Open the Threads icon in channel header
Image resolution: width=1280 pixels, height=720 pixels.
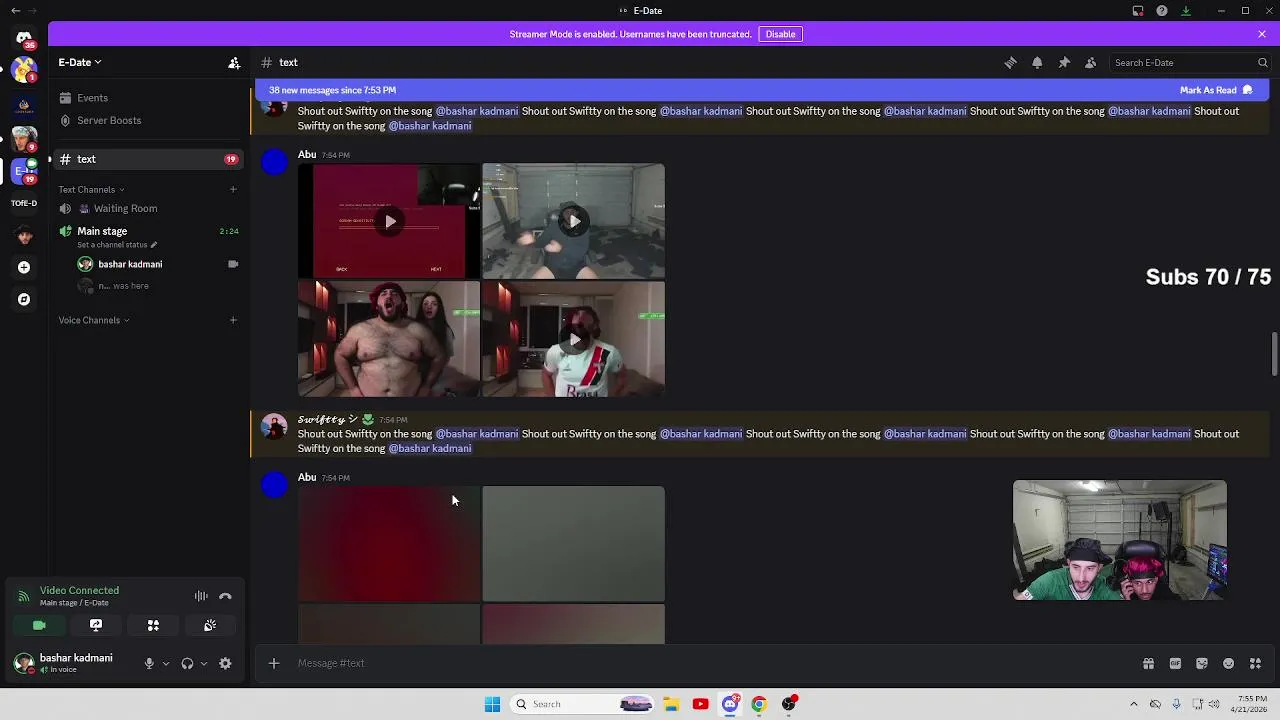coord(1010,62)
